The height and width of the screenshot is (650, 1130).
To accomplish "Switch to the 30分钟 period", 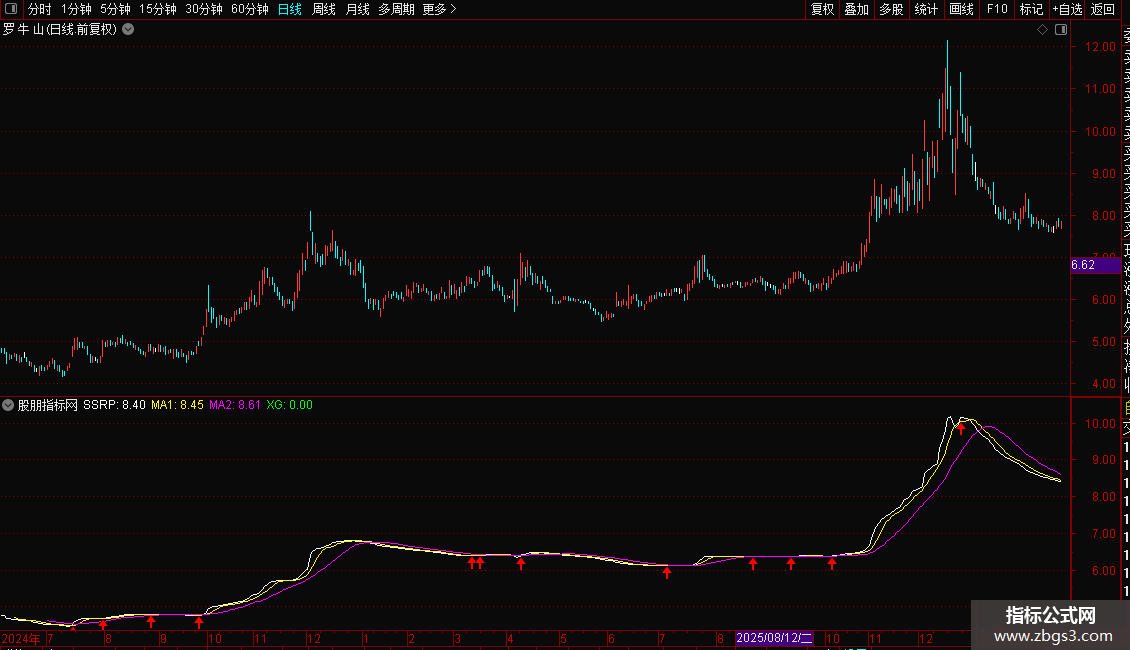I will 204,9.
